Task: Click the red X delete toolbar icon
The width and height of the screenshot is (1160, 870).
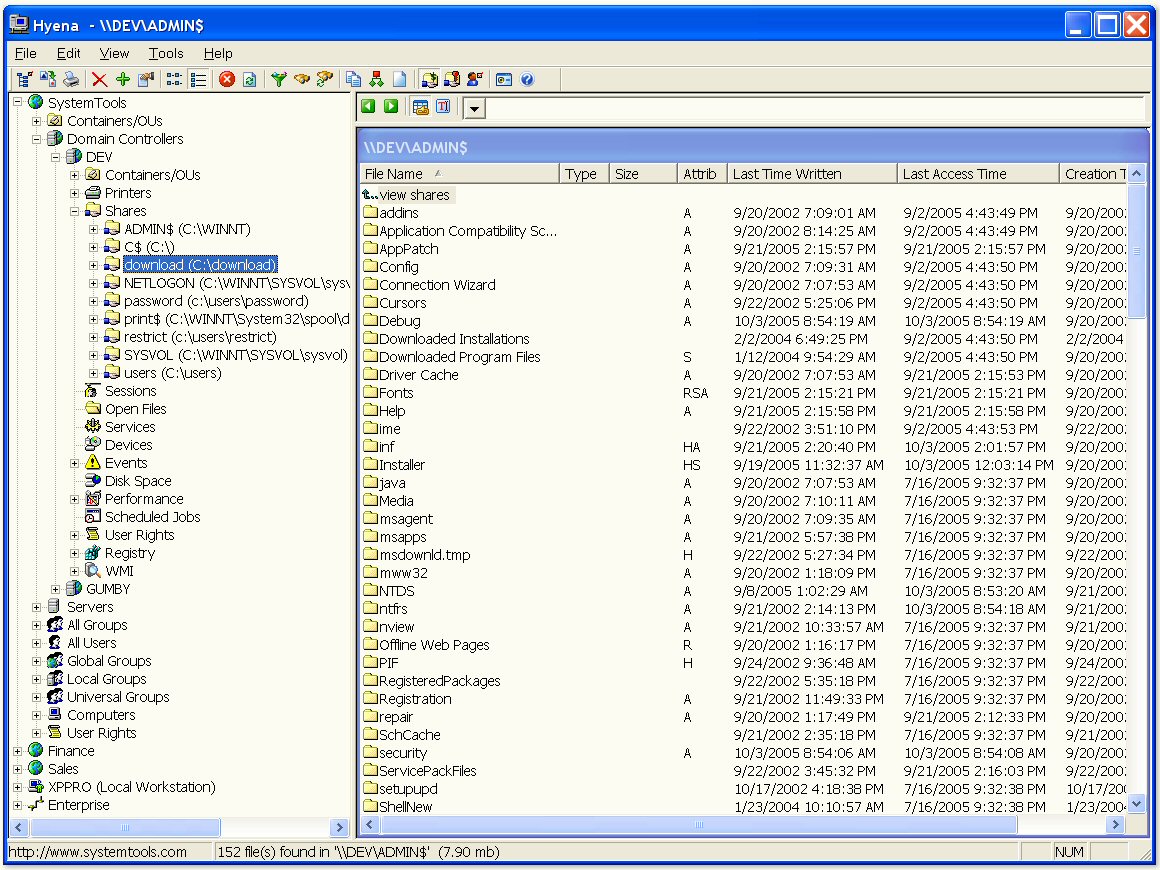Action: (99, 79)
